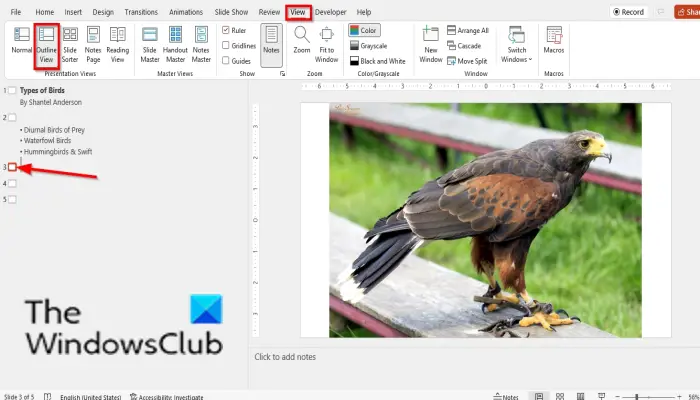Click 'Types of Birds' outline title
Screen dimensions: 700x400
[42, 90]
